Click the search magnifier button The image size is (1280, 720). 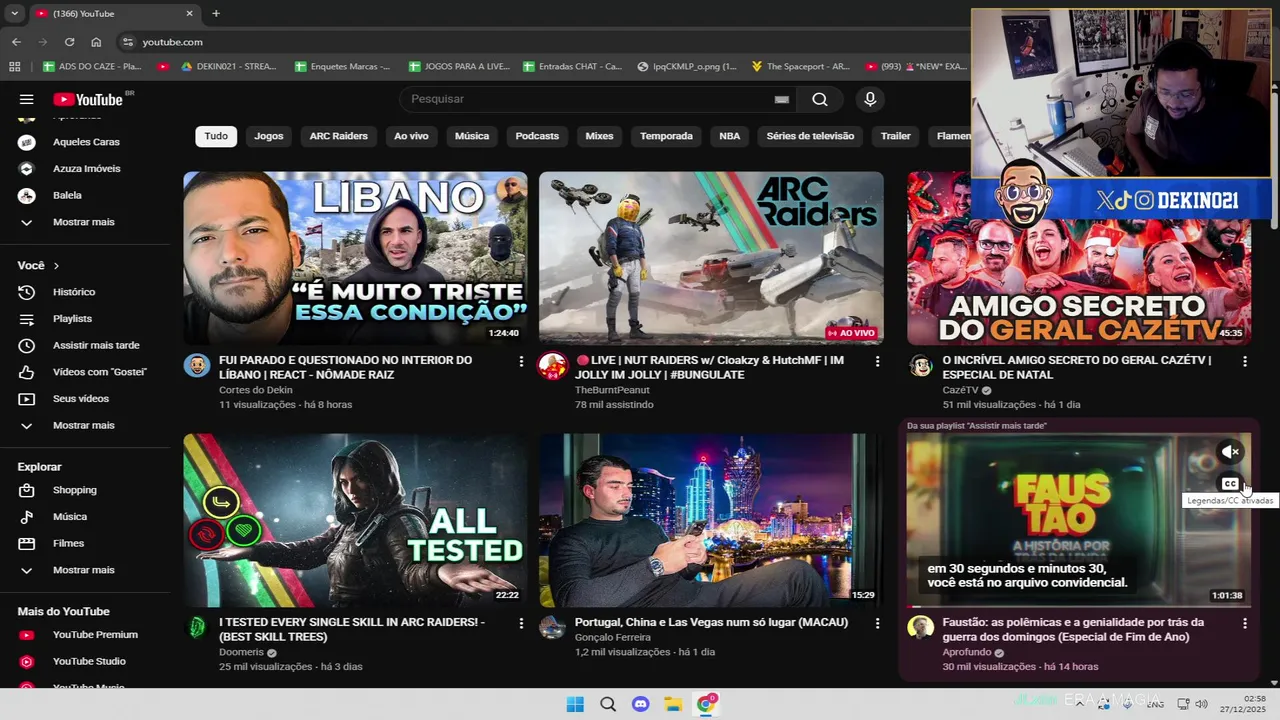[820, 99]
